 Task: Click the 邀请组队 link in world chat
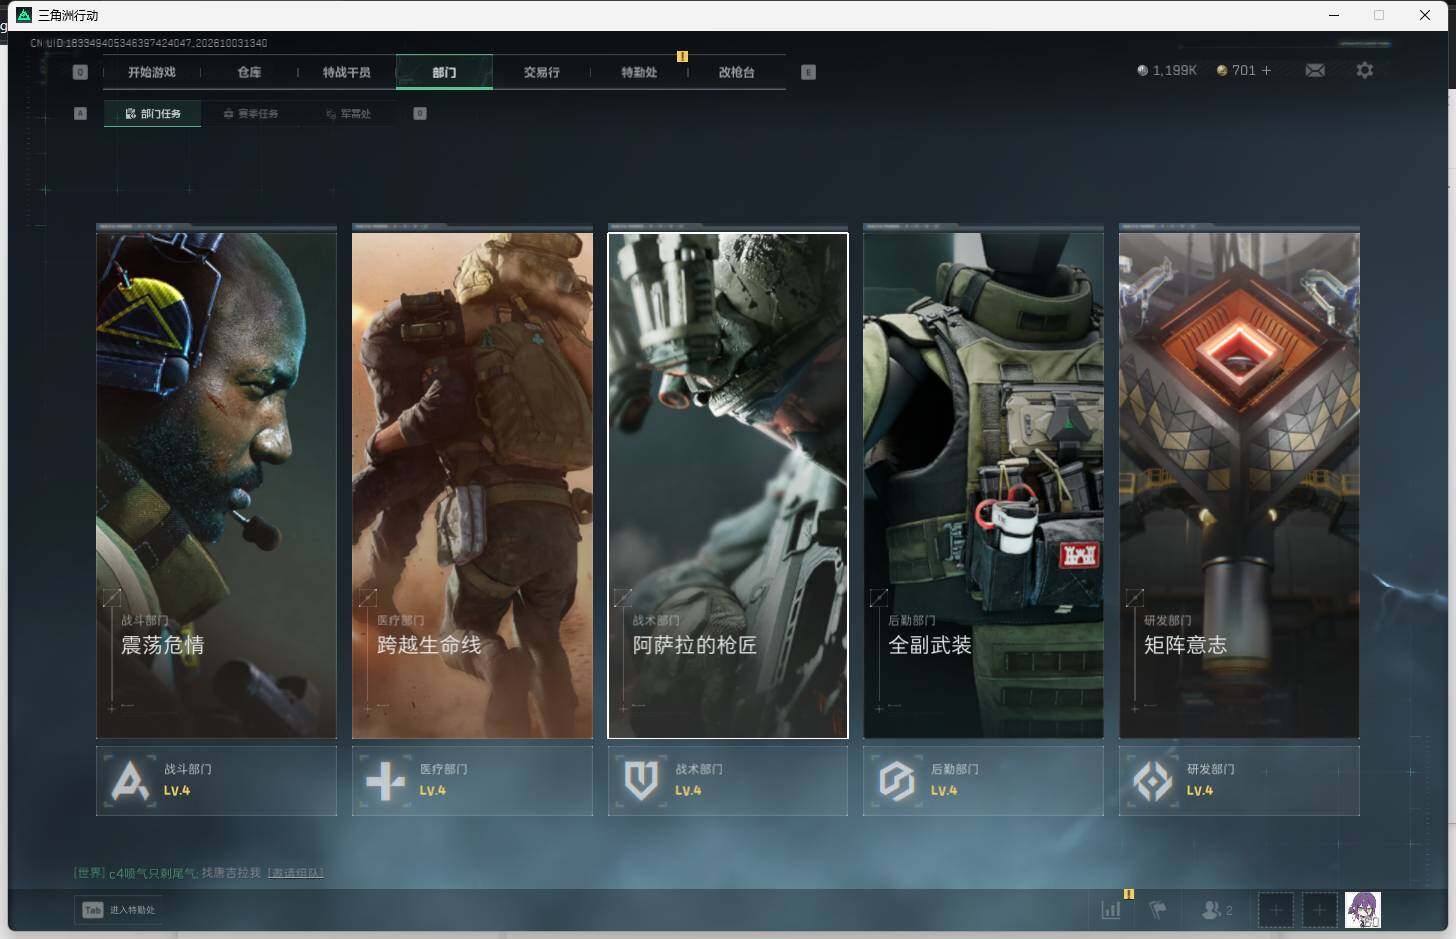pyautogui.click(x=295, y=873)
